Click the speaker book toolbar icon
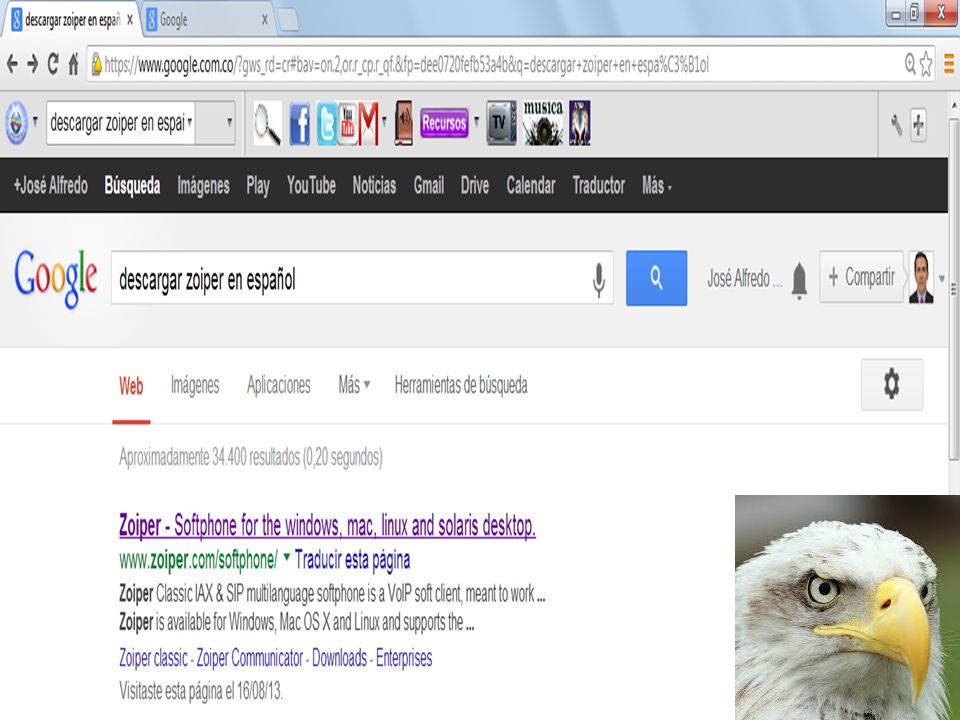960x720 pixels. click(x=403, y=124)
